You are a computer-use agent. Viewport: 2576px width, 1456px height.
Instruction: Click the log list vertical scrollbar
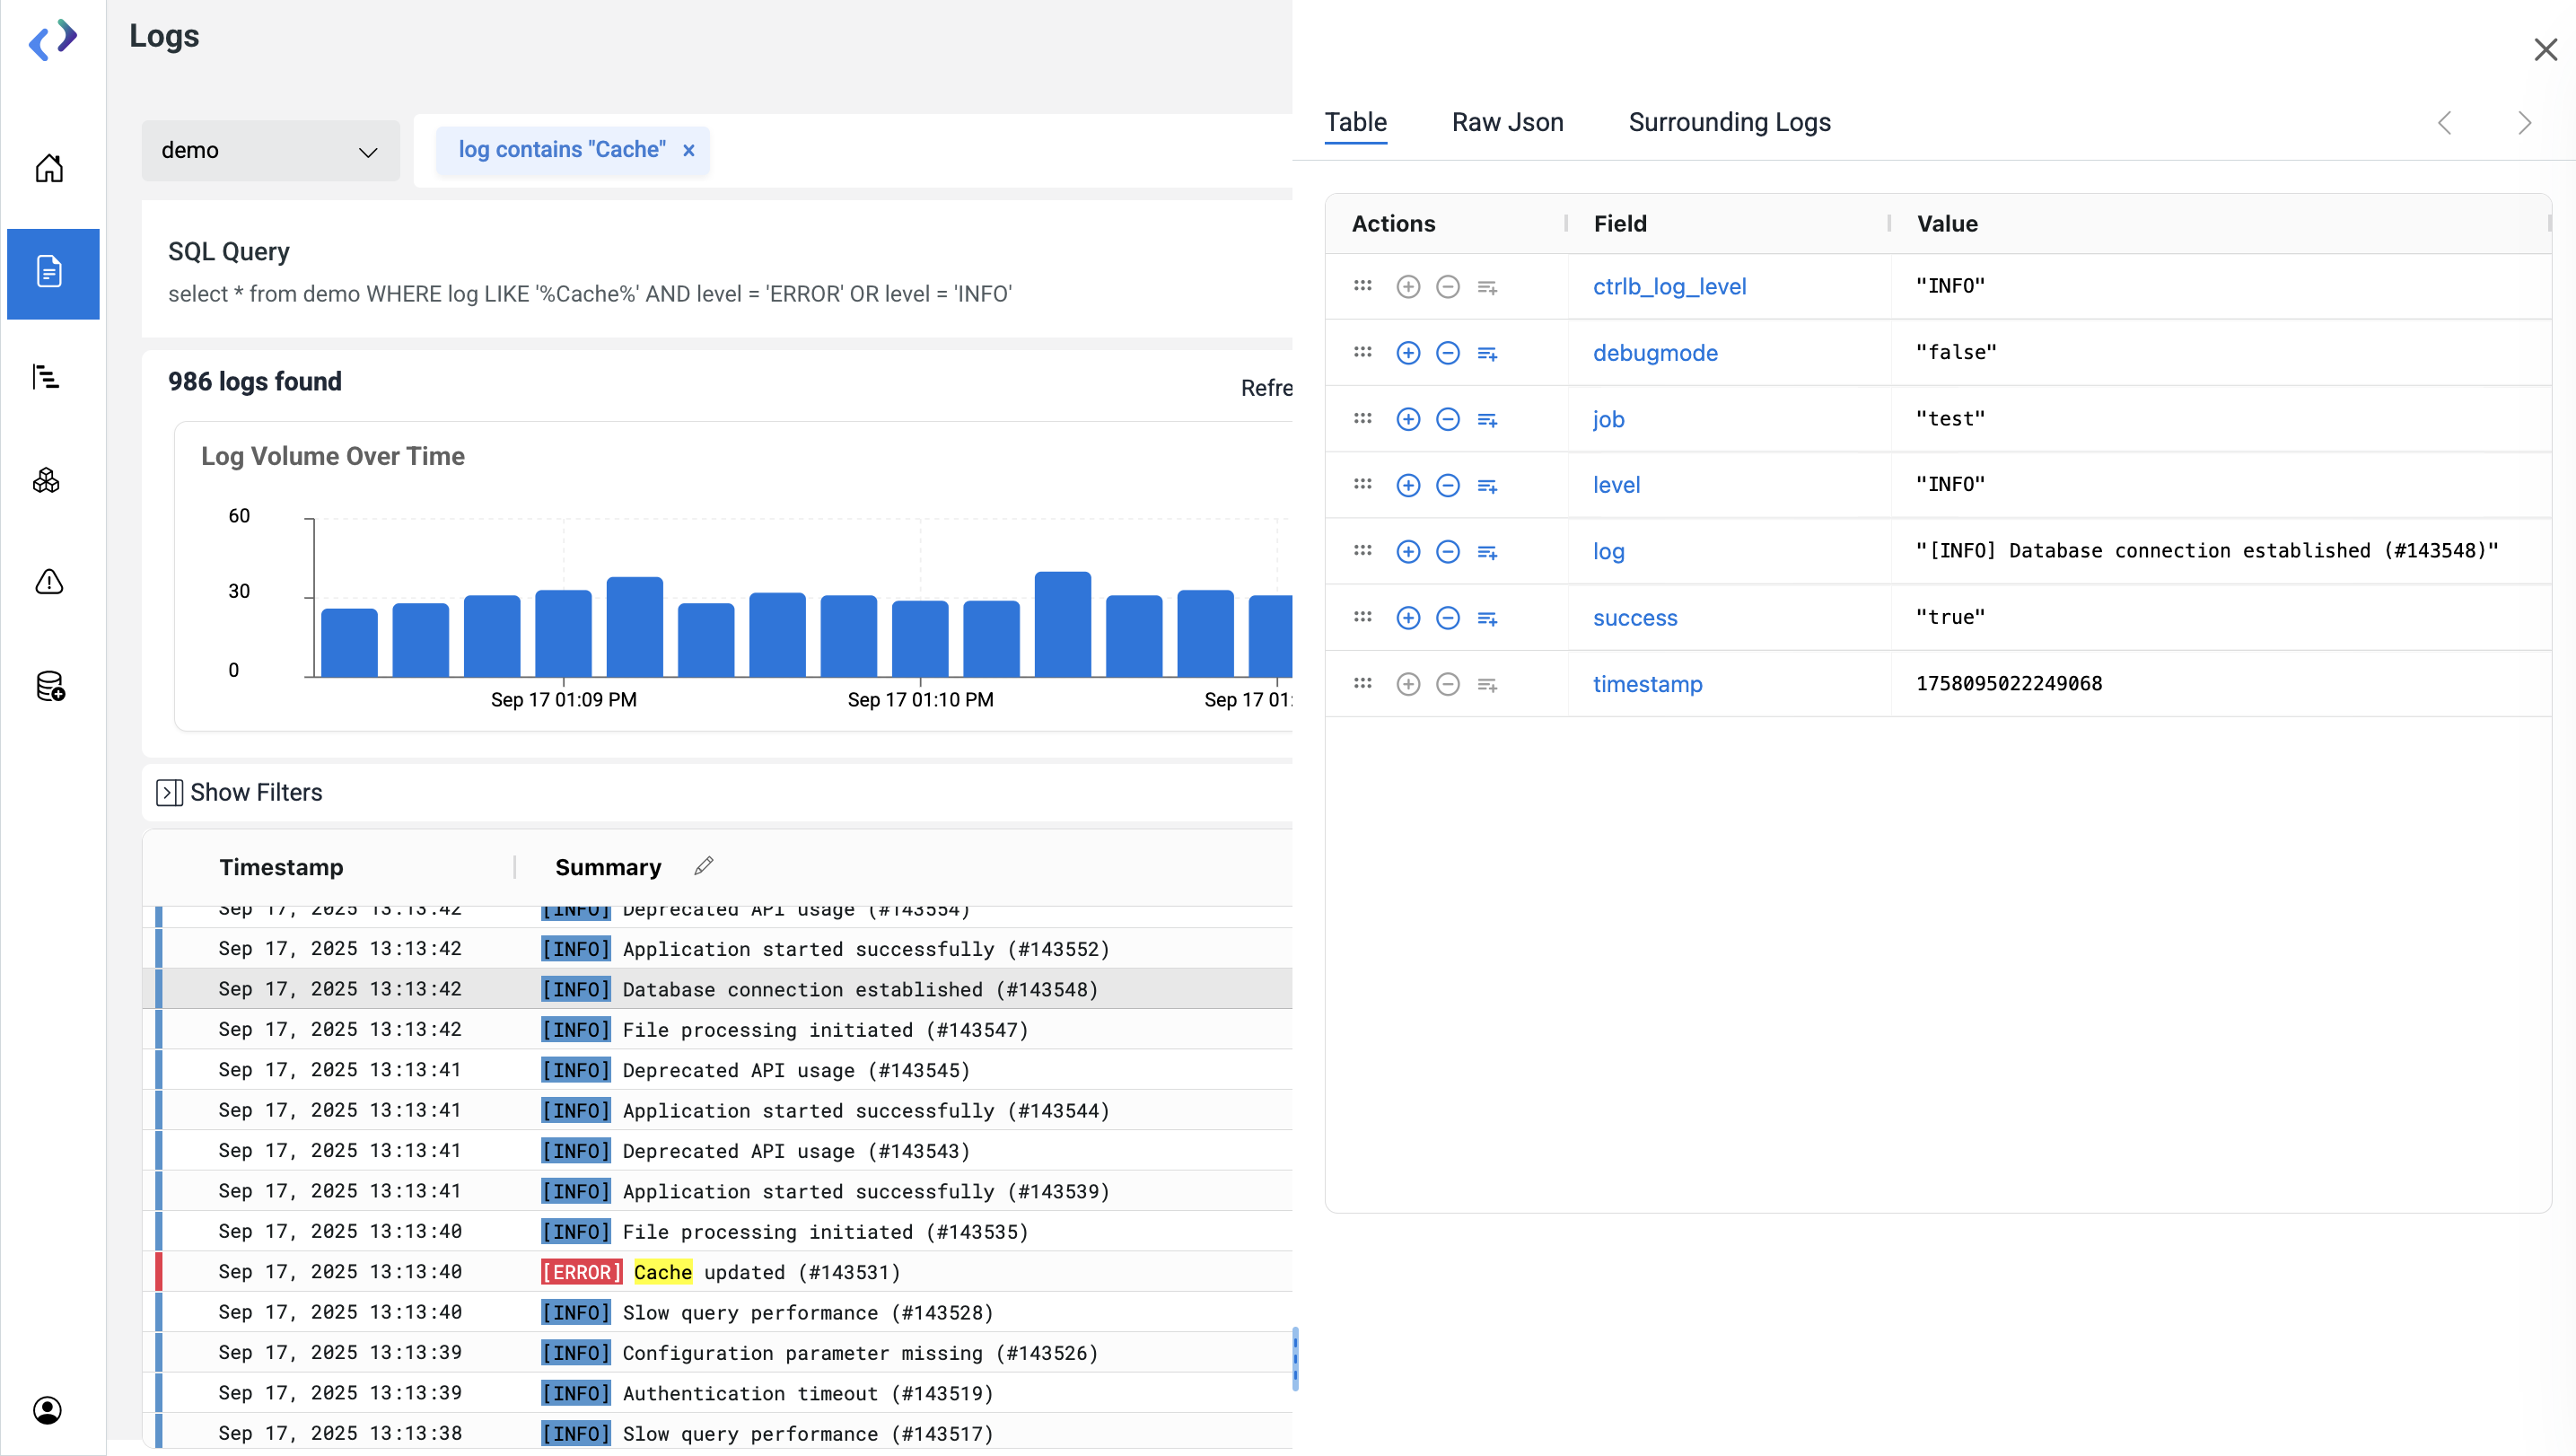(1295, 1358)
